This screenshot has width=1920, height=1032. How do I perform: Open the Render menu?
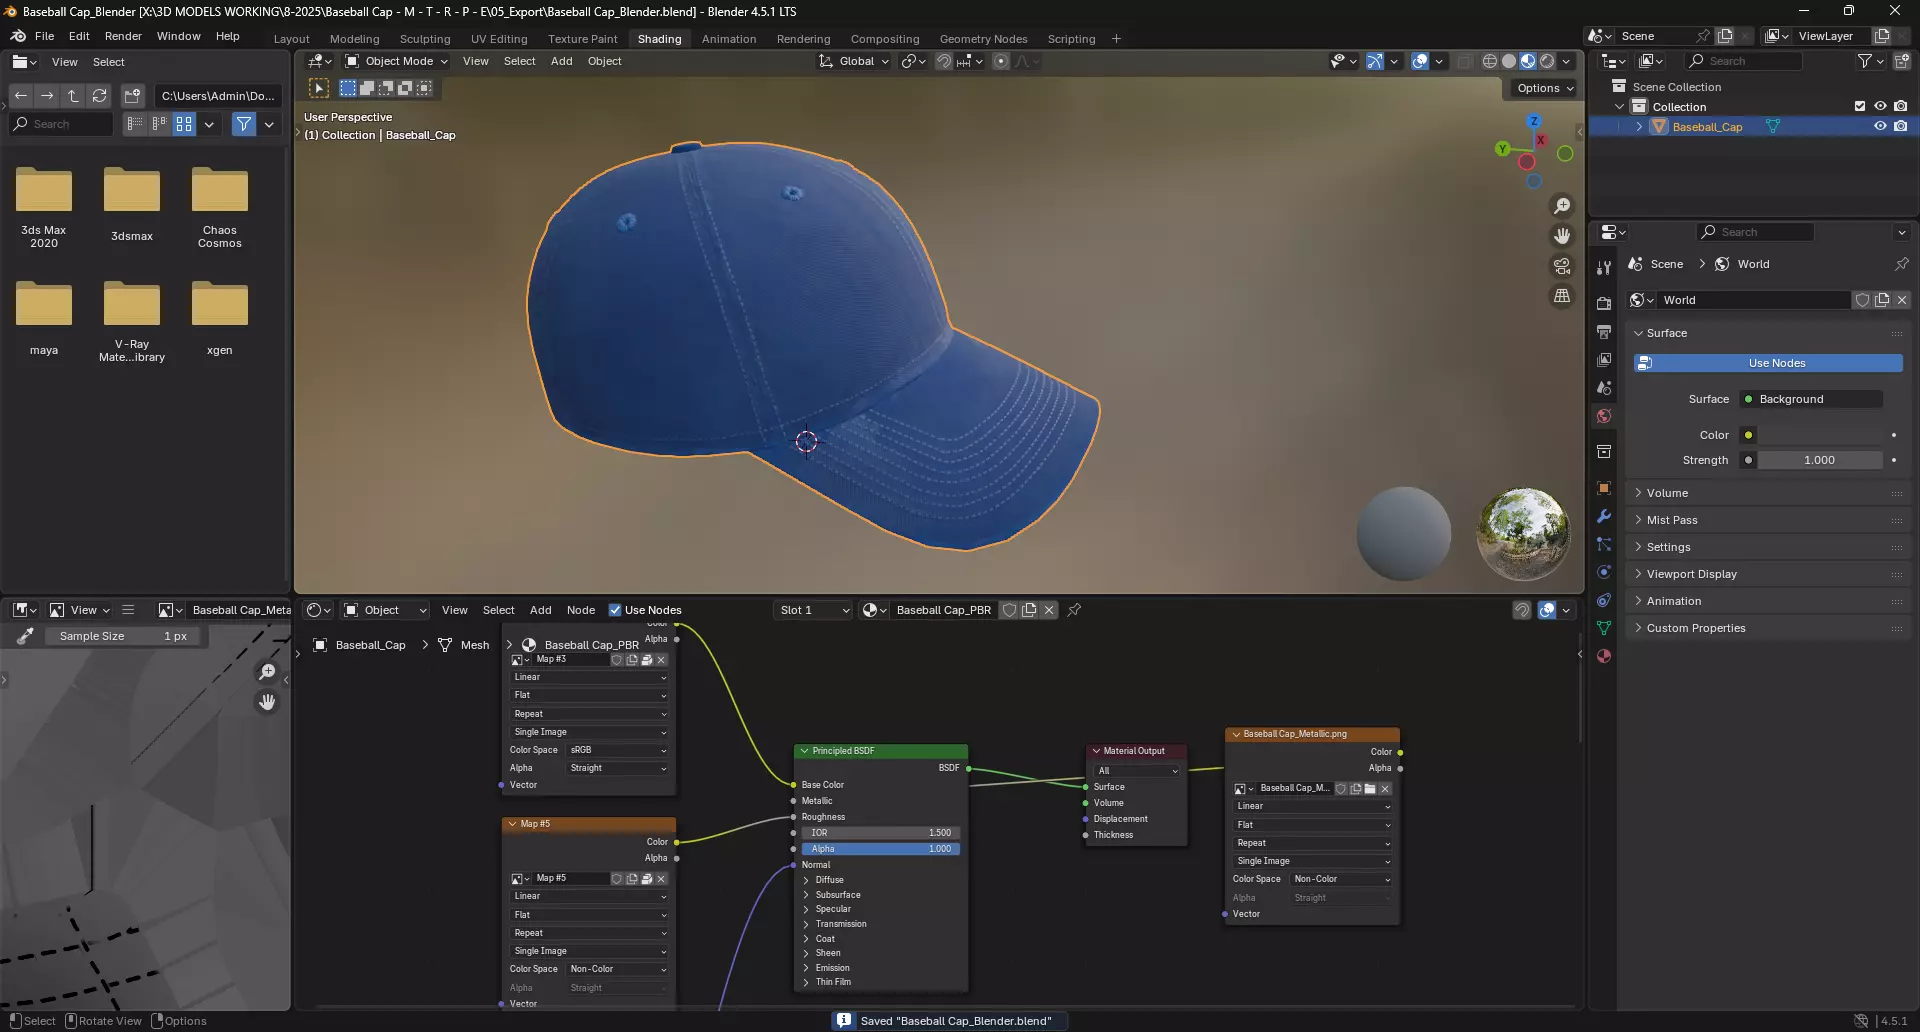pos(123,36)
